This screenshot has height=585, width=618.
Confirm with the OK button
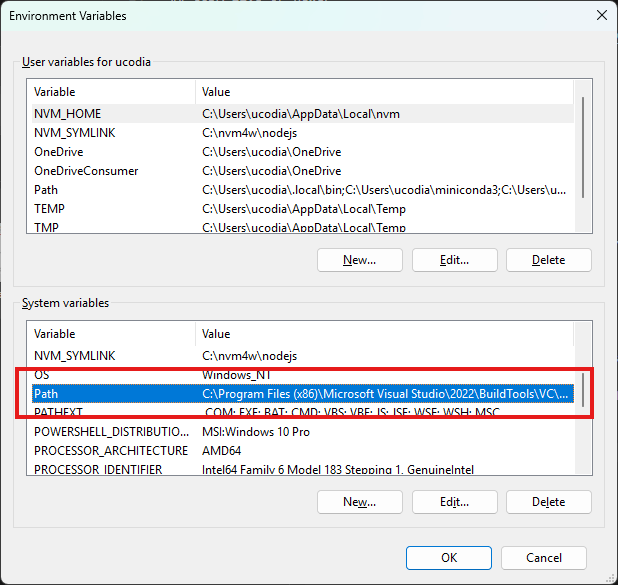449,557
